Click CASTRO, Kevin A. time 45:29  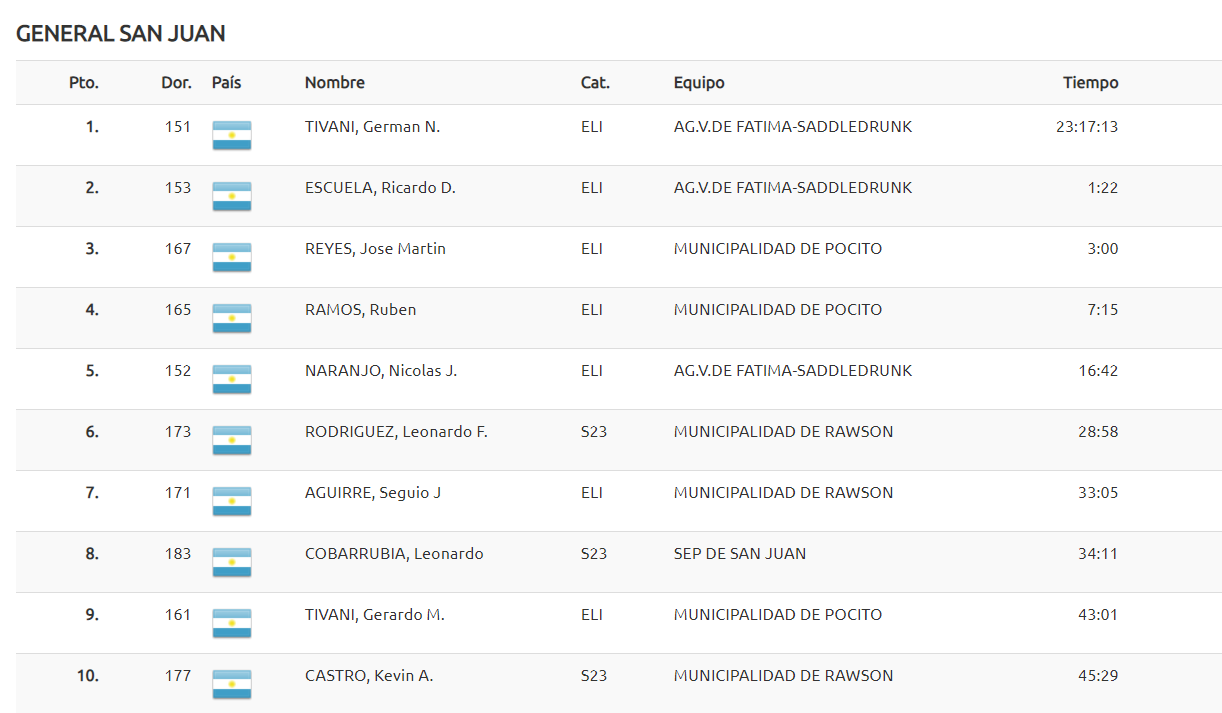[1098, 676]
